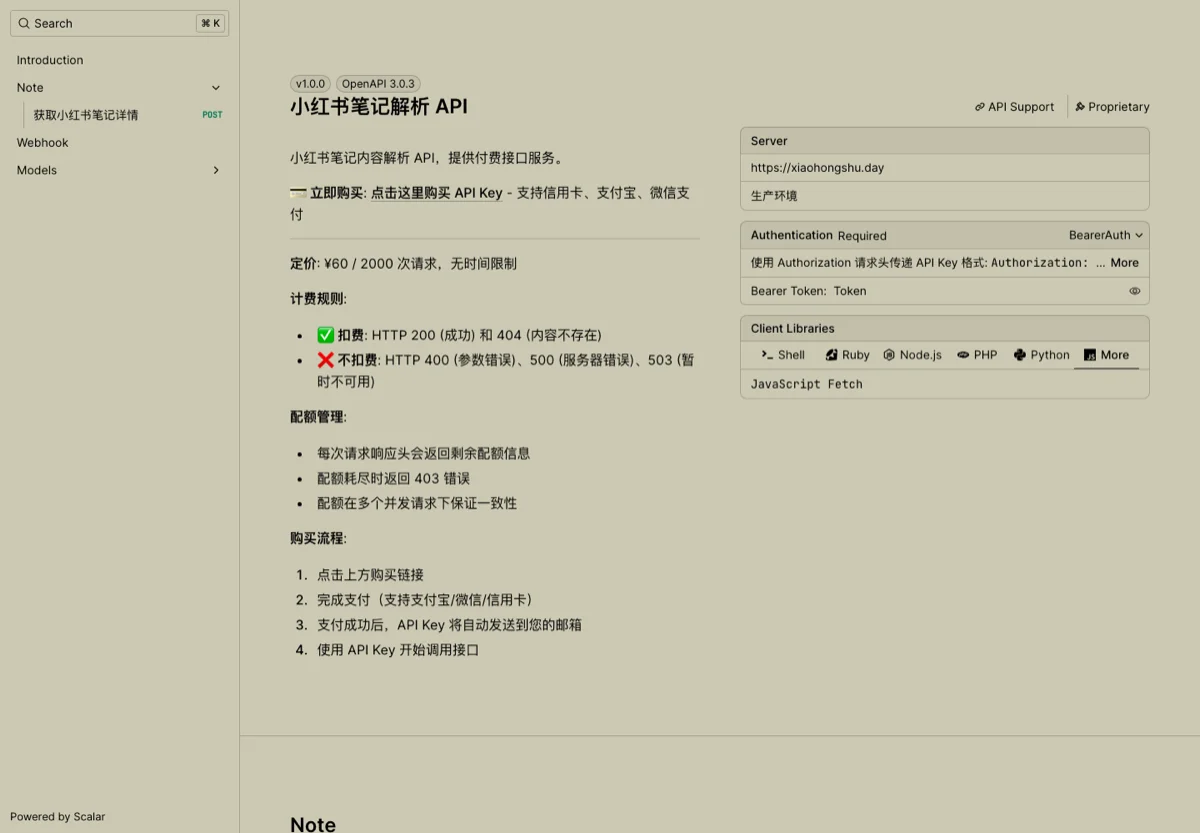Collapse the Note section chevron
The height and width of the screenshot is (833, 1200).
216,88
